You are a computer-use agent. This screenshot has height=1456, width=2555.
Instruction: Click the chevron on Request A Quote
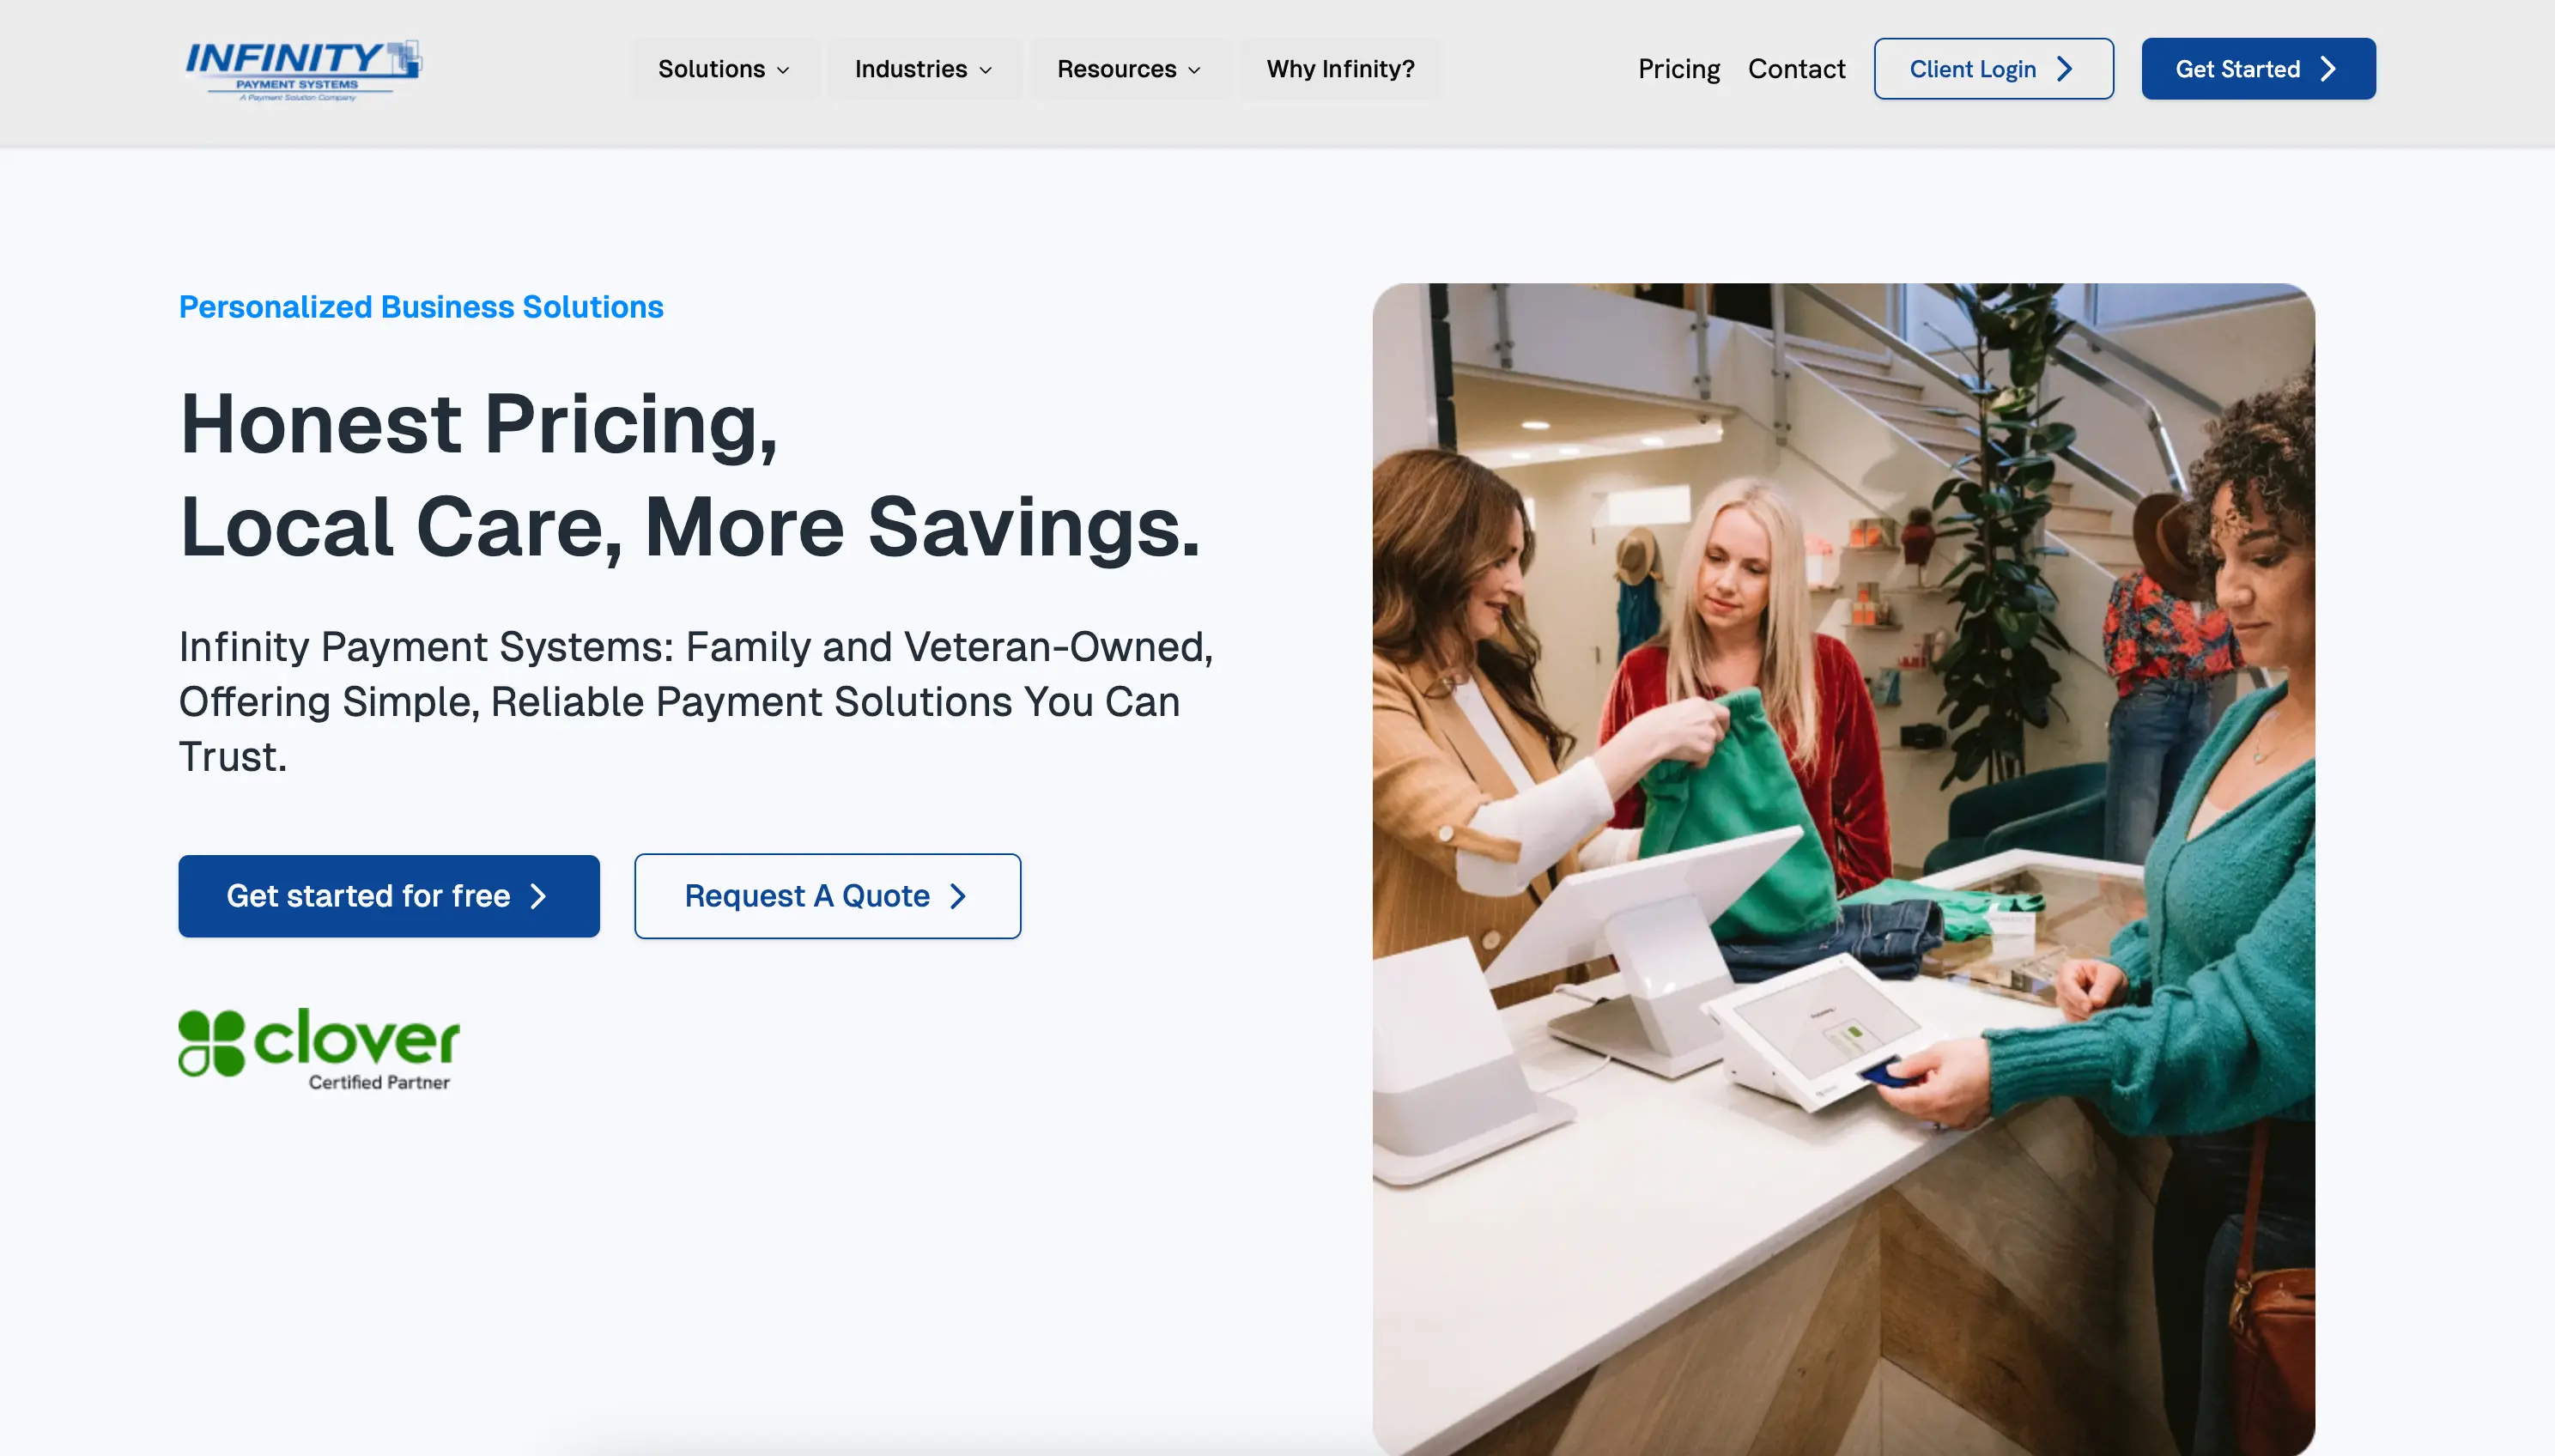click(958, 896)
